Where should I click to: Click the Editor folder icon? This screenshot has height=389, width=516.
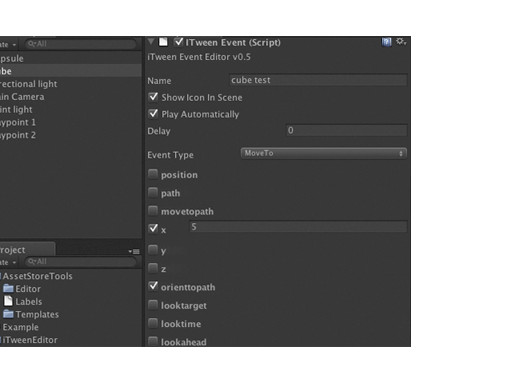tap(8, 288)
